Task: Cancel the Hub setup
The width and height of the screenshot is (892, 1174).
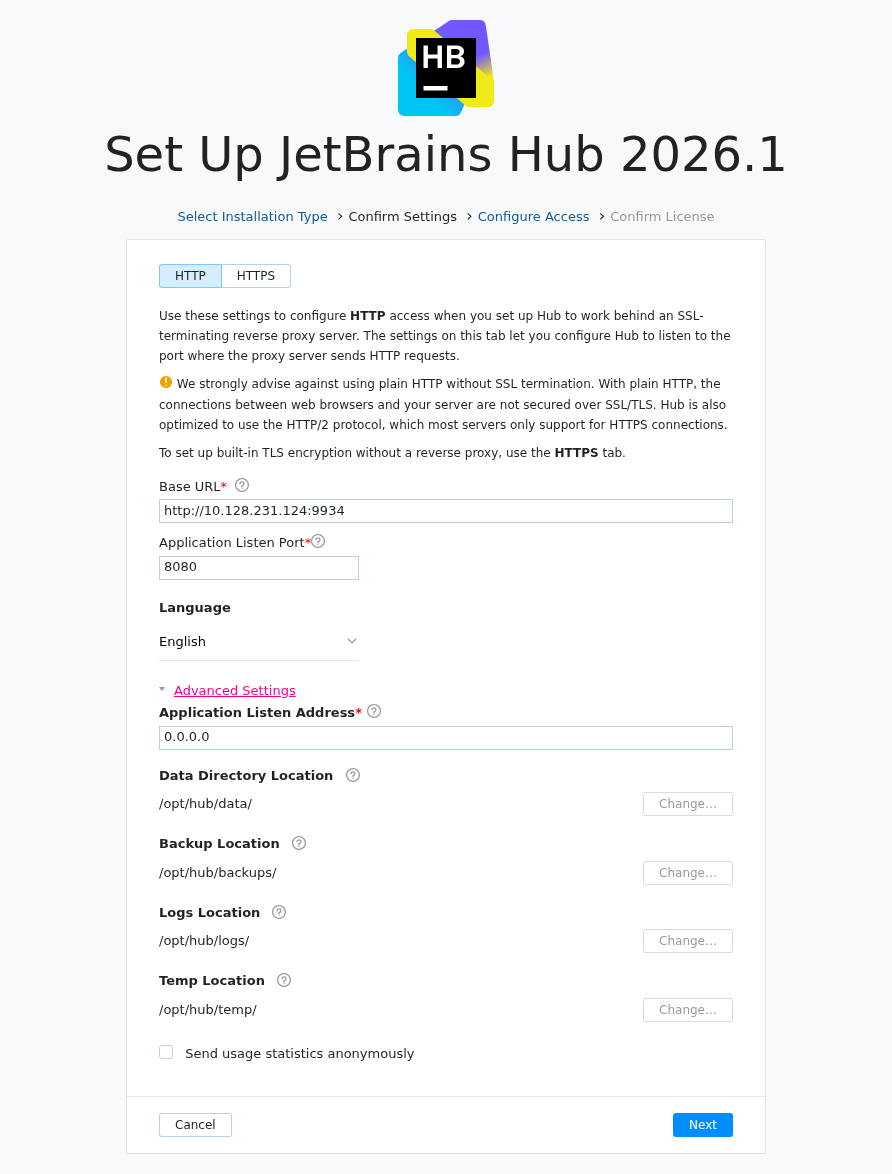Action: coord(195,1125)
